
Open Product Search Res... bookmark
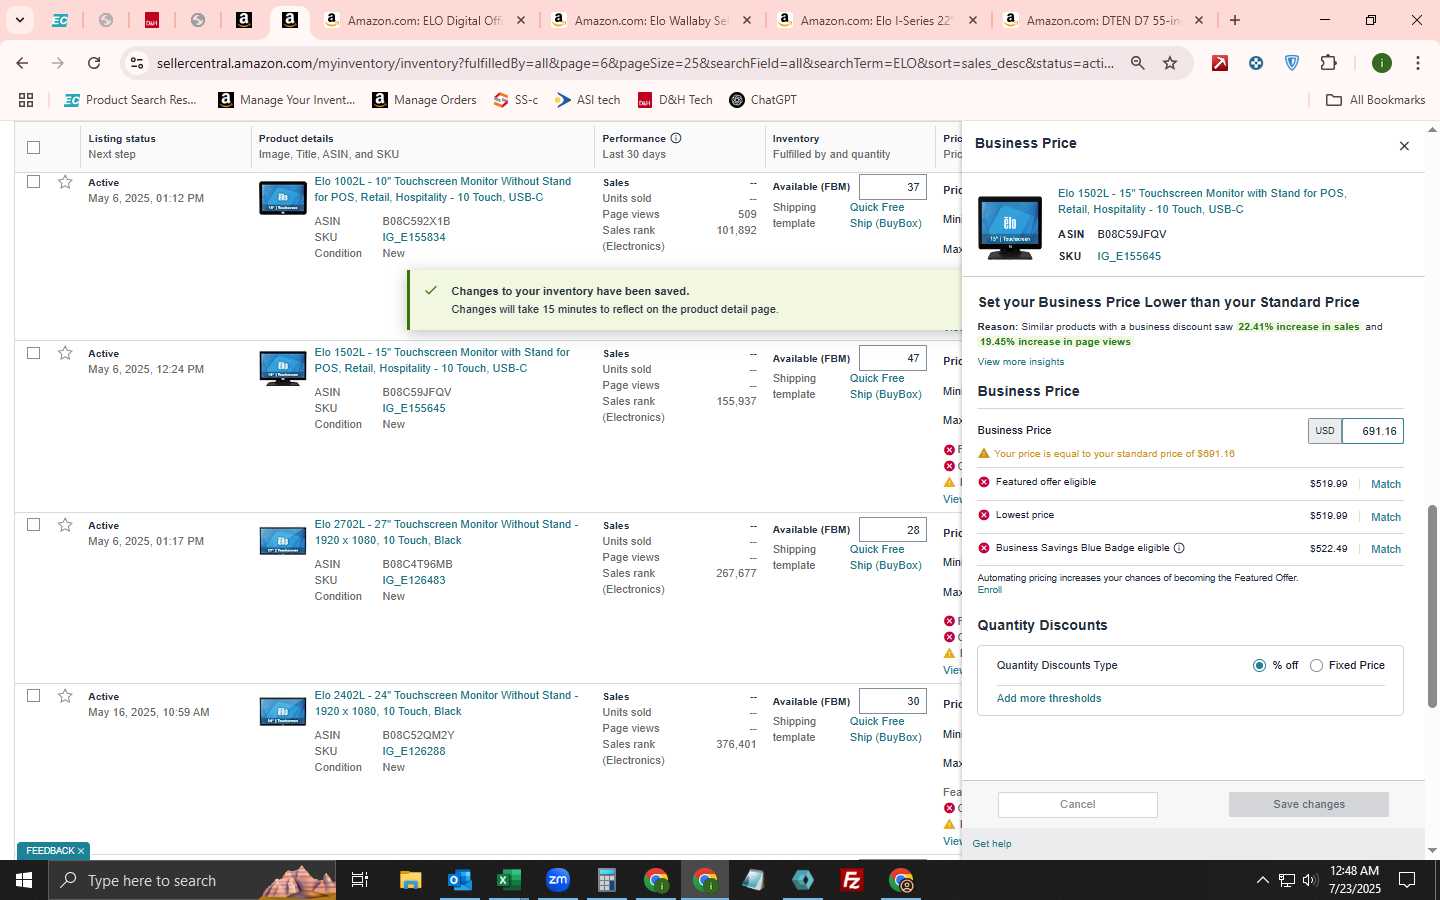[130, 100]
